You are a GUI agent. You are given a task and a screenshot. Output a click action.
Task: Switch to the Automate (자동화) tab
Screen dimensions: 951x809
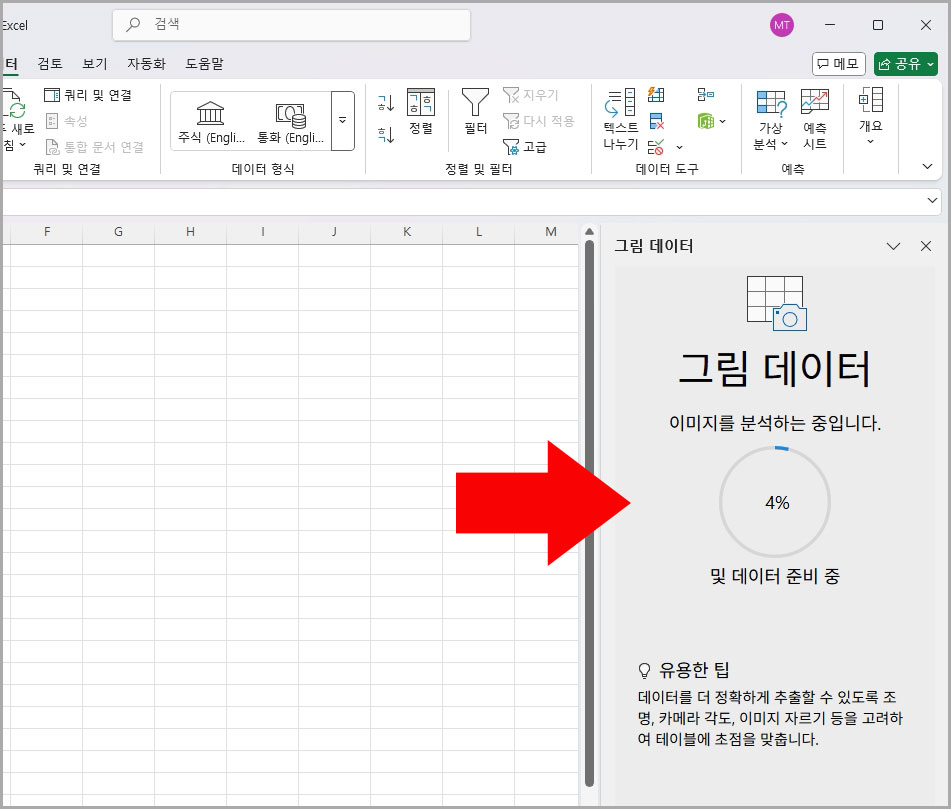pyautogui.click(x=146, y=64)
